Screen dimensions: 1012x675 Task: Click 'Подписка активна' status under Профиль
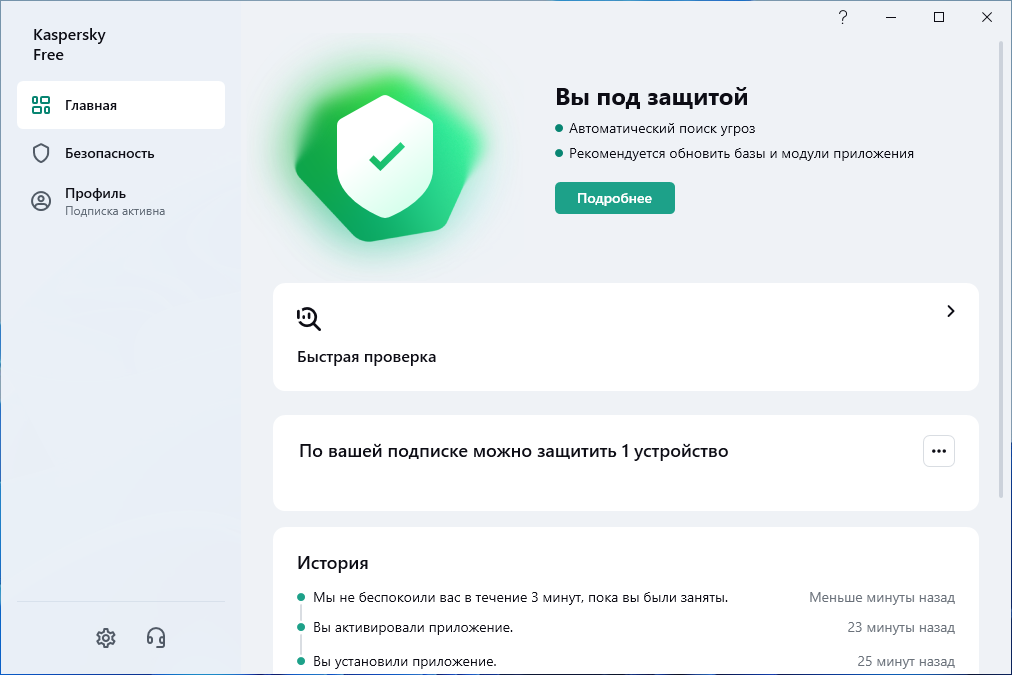pos(115,211)
